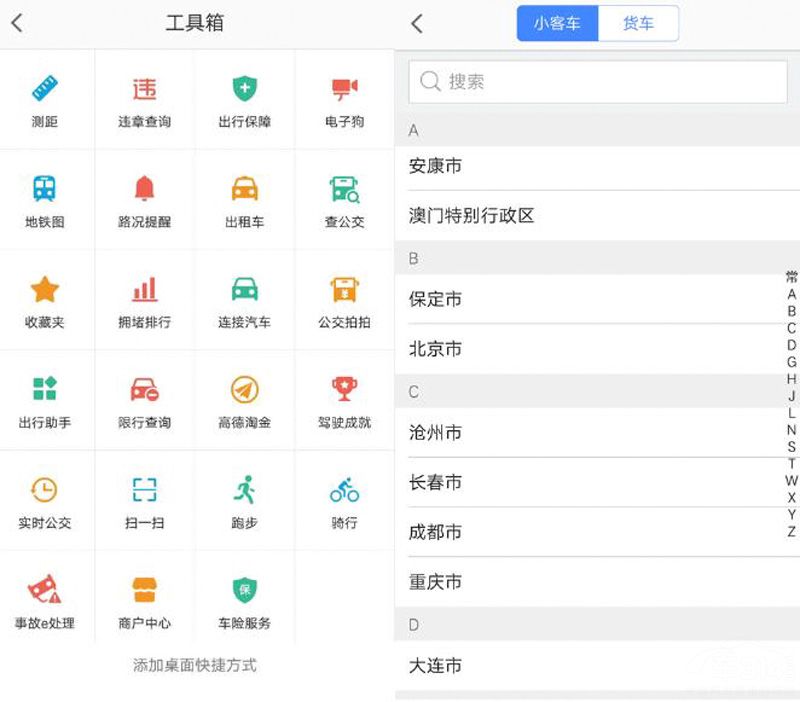This screenshot has width=800, height=702.
Task: Tap 添加桌面快捷方式 link
Action: click(194, 665)
